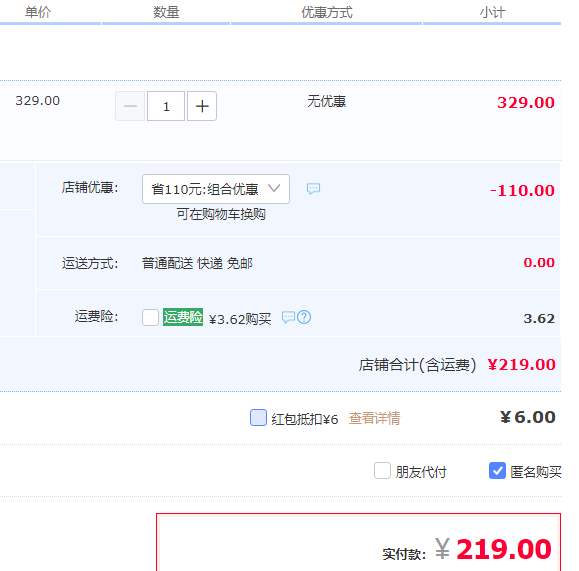Image resolution: width=579 pixels, height=571 pixels.
Task: Click the 优惠方式 column header
Action: click(x=327, y=12)
